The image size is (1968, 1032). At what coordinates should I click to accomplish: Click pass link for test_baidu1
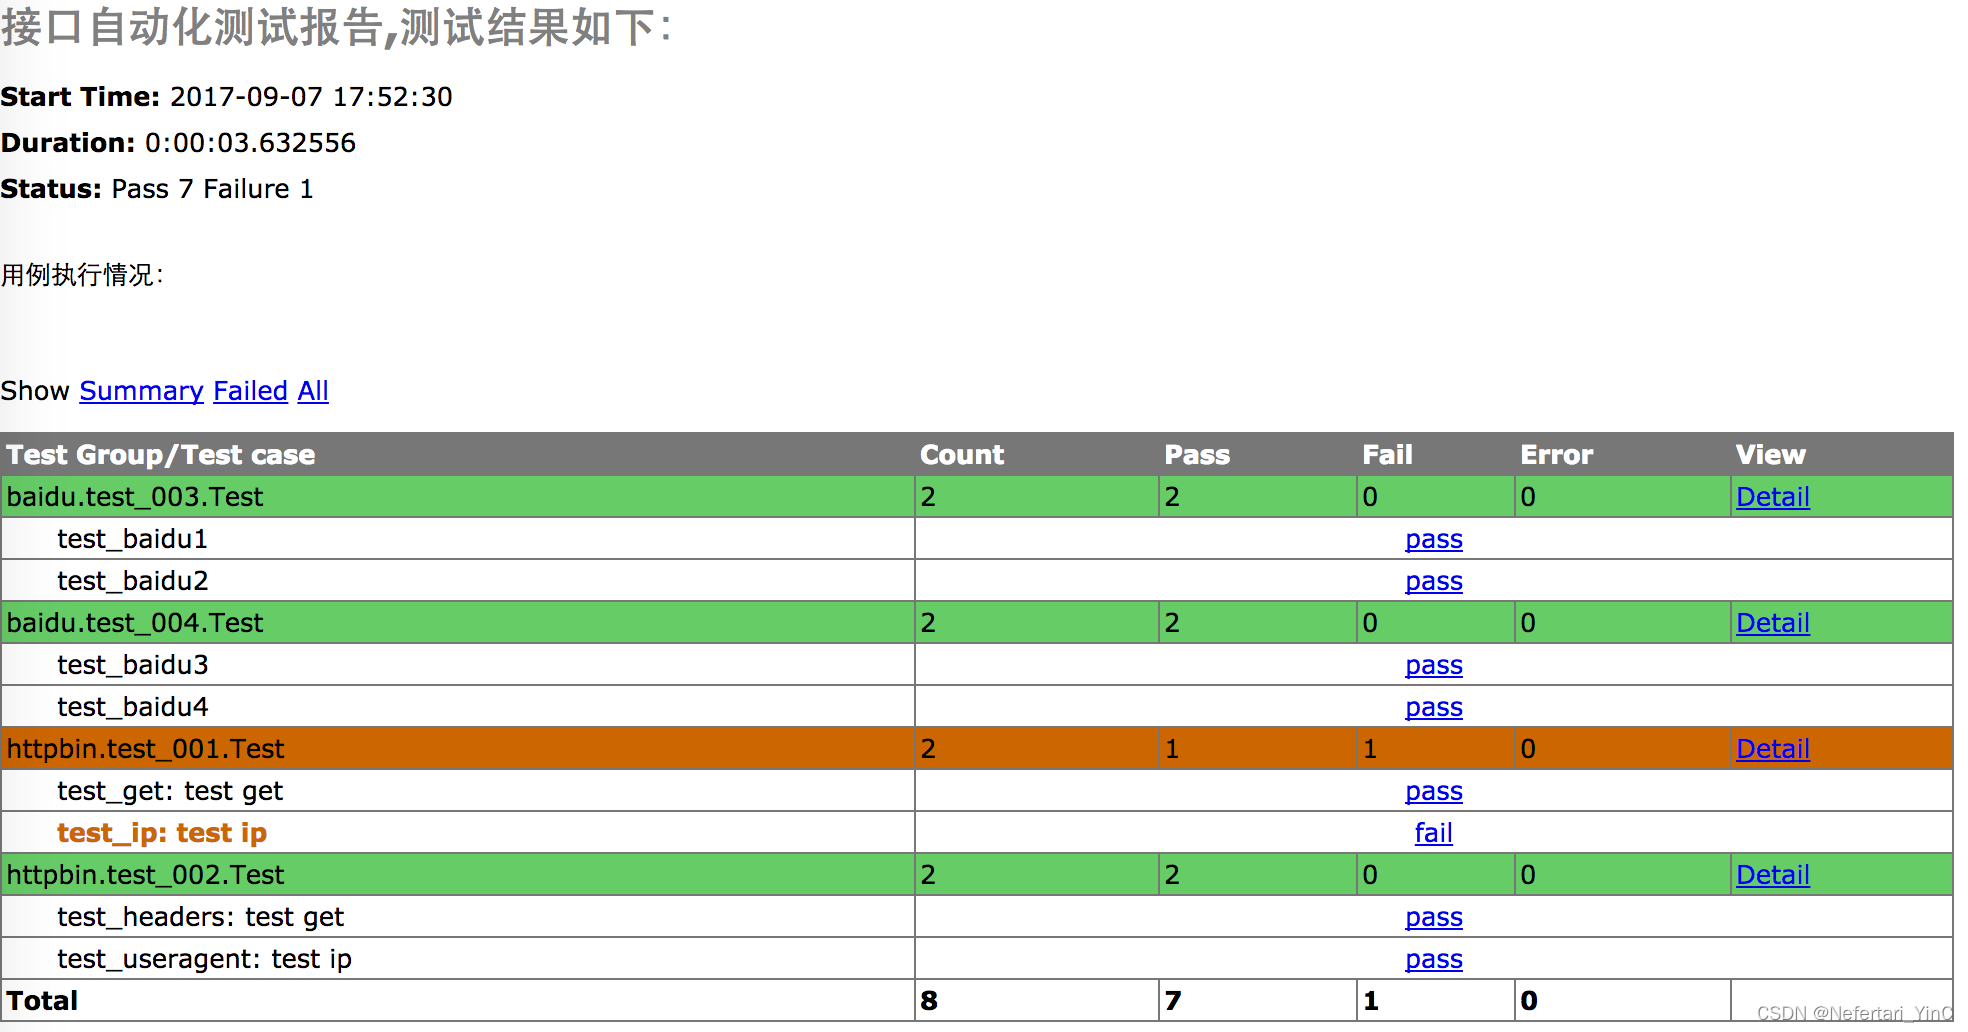point(1433,540)
